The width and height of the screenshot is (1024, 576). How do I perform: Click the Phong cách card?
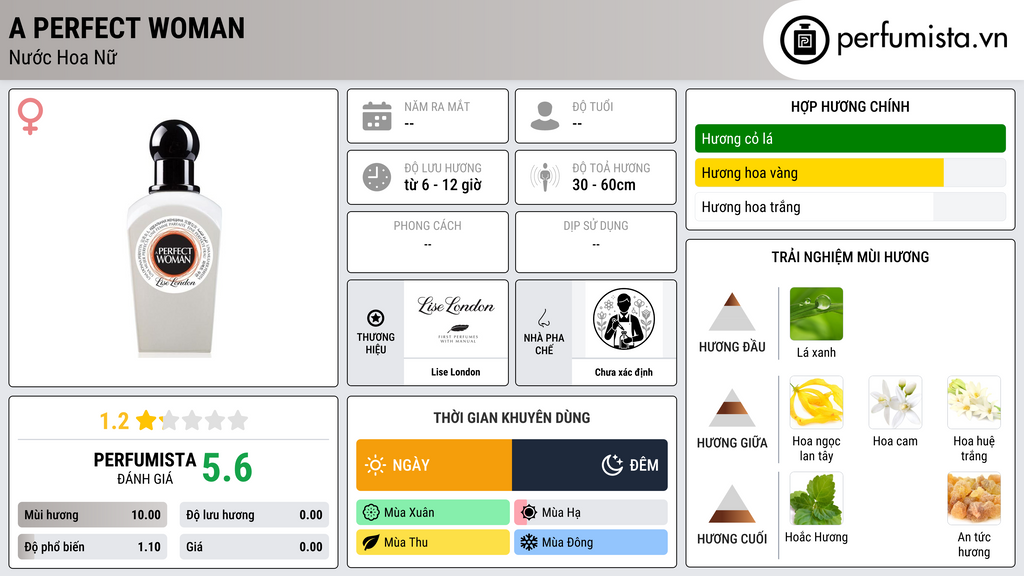[428, 242]
